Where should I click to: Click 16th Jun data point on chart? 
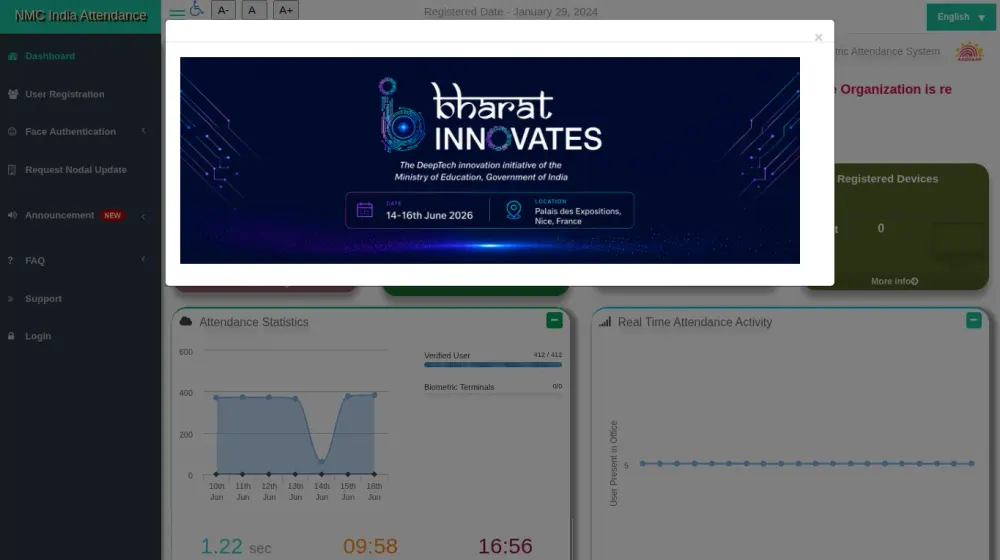[374, 395]
